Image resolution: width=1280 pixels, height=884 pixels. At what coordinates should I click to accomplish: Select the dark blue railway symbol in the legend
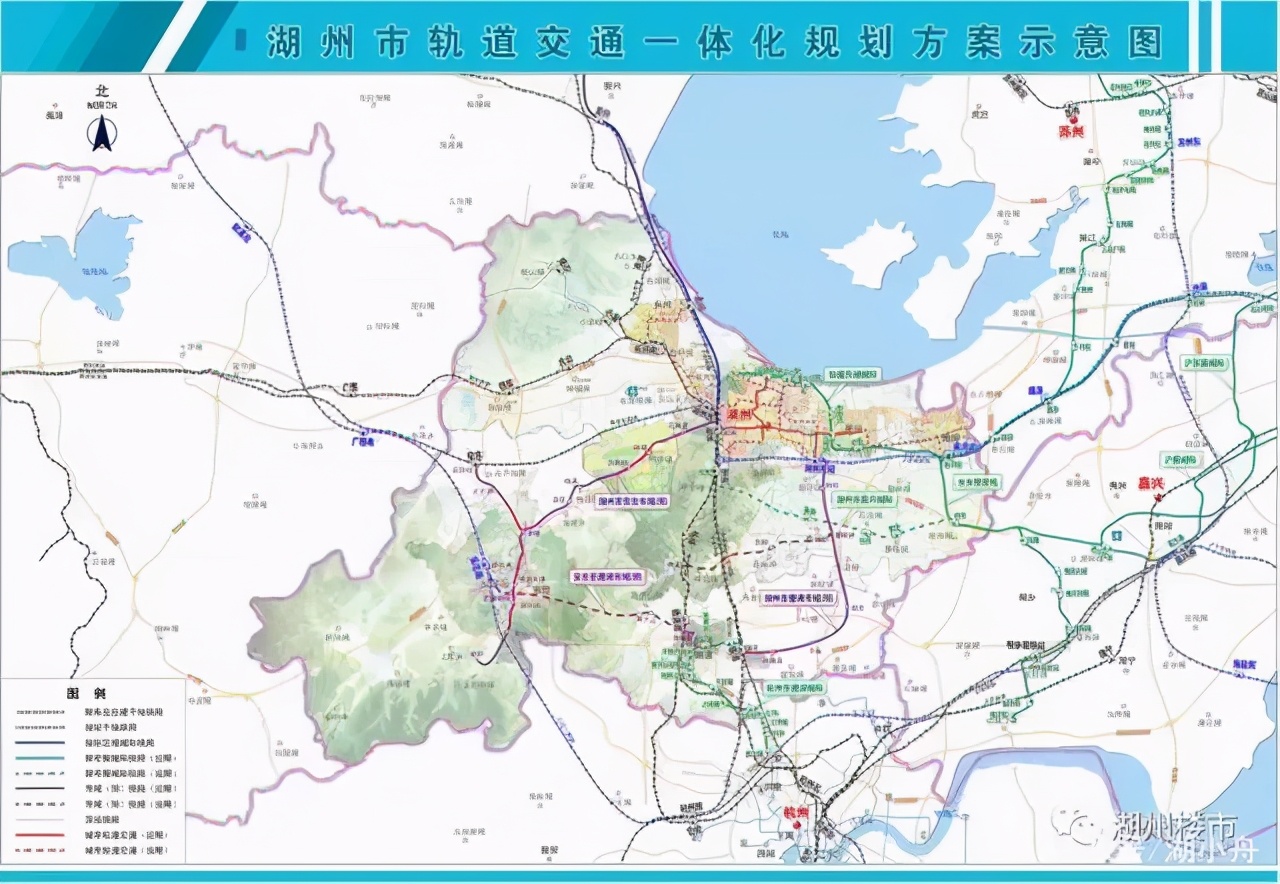click(41, 745)
